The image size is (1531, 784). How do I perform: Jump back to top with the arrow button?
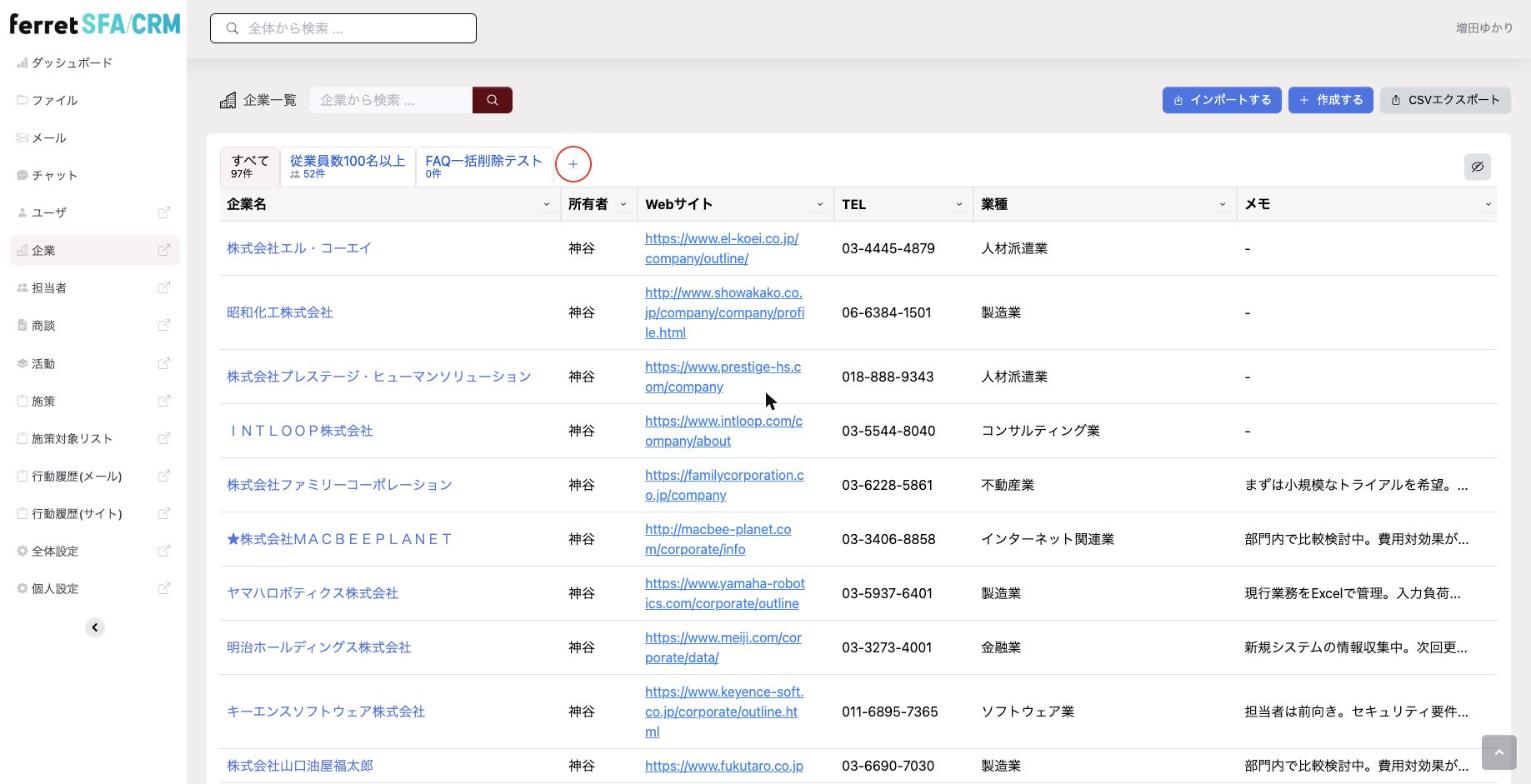(1498, 753)
